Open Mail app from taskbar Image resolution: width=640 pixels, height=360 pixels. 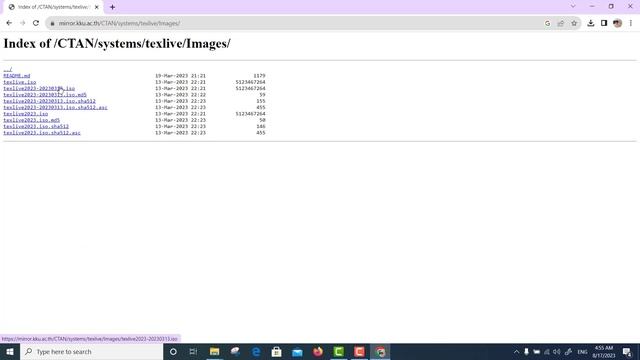[x=297, y=351]
